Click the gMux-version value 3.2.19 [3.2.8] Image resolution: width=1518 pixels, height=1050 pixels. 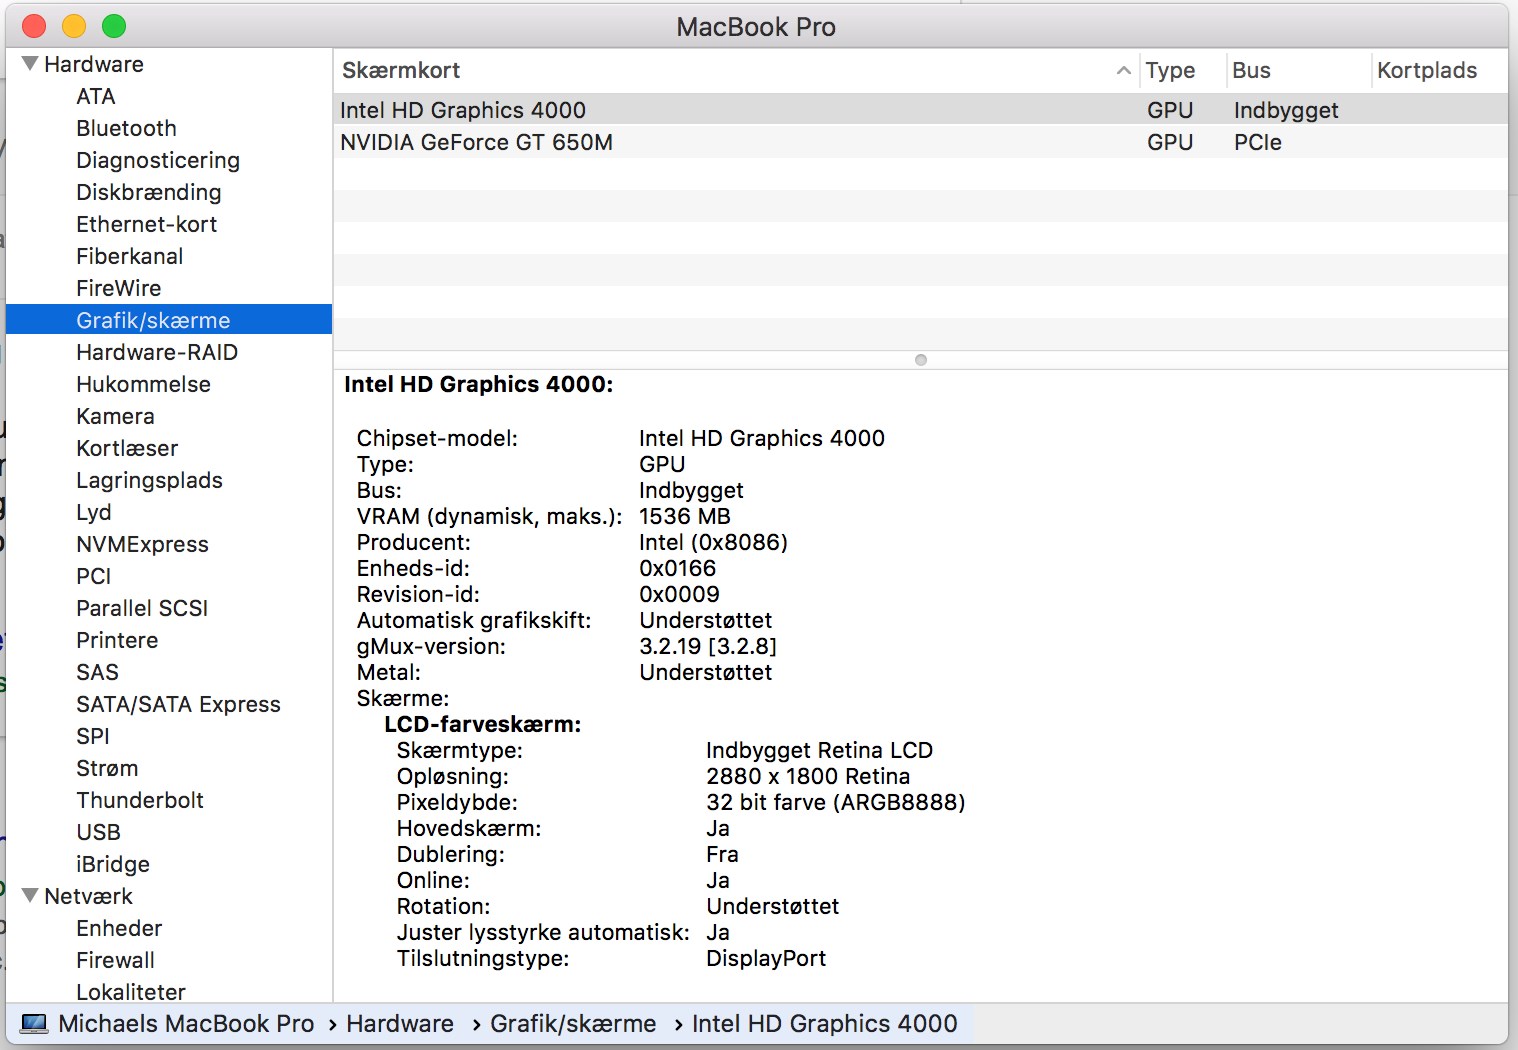[708, 646]
